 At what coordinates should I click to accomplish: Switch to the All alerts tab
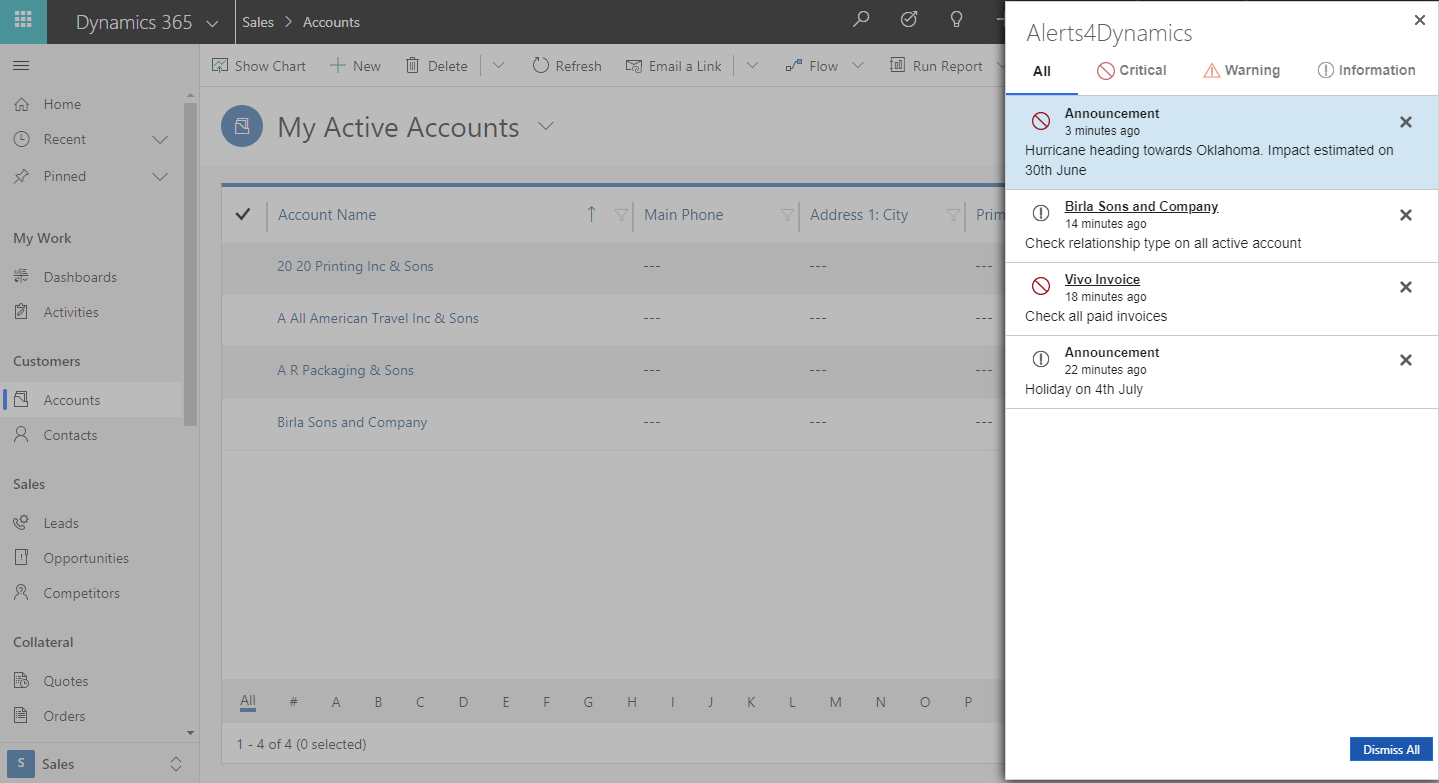pos(1042,71)
